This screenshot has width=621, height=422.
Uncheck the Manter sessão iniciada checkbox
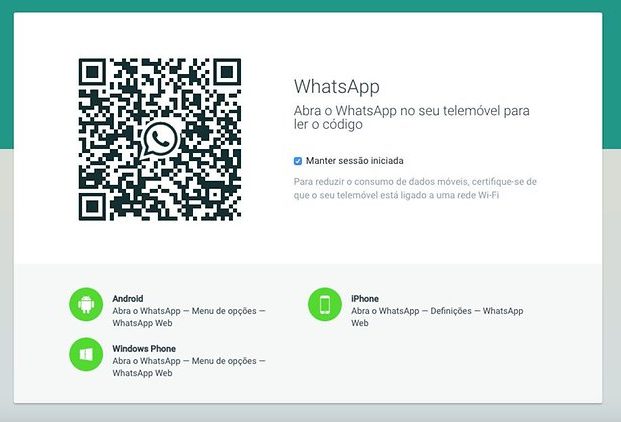tap(298, 161)
